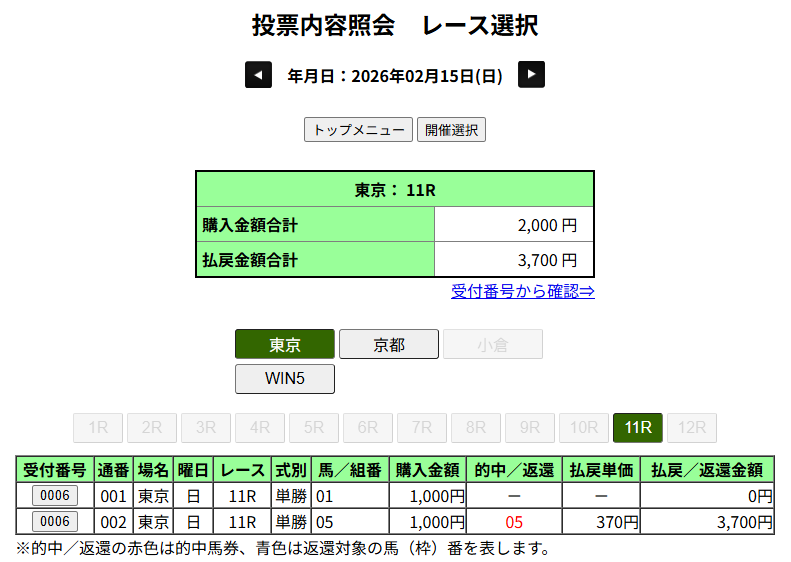Select race 10R button
This screenshot has width=791, height=562.
[584, 428]
